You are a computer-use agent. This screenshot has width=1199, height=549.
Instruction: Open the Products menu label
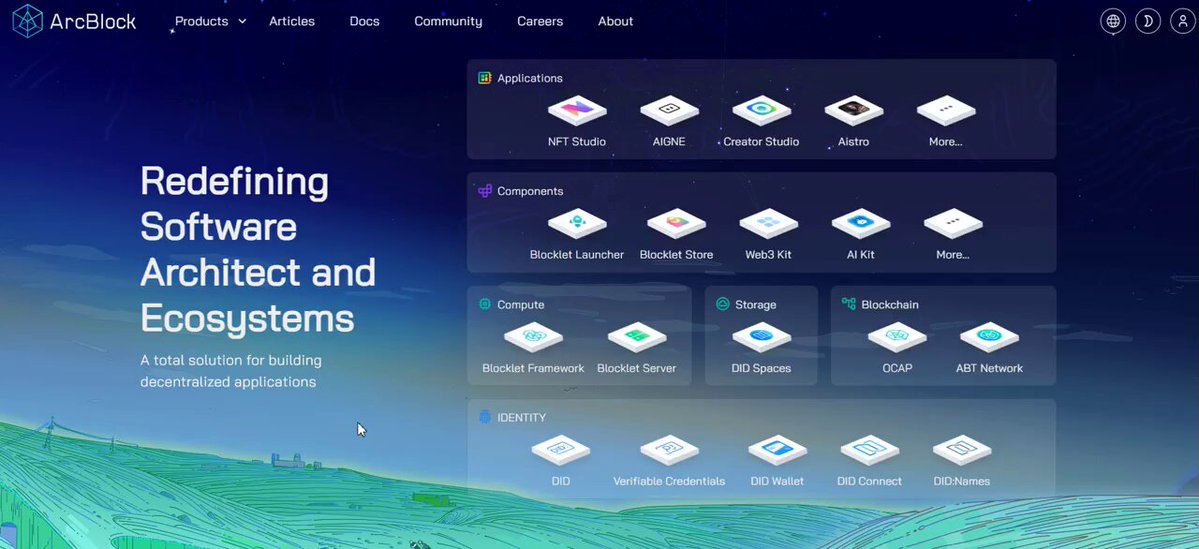[x=202, y=21]
